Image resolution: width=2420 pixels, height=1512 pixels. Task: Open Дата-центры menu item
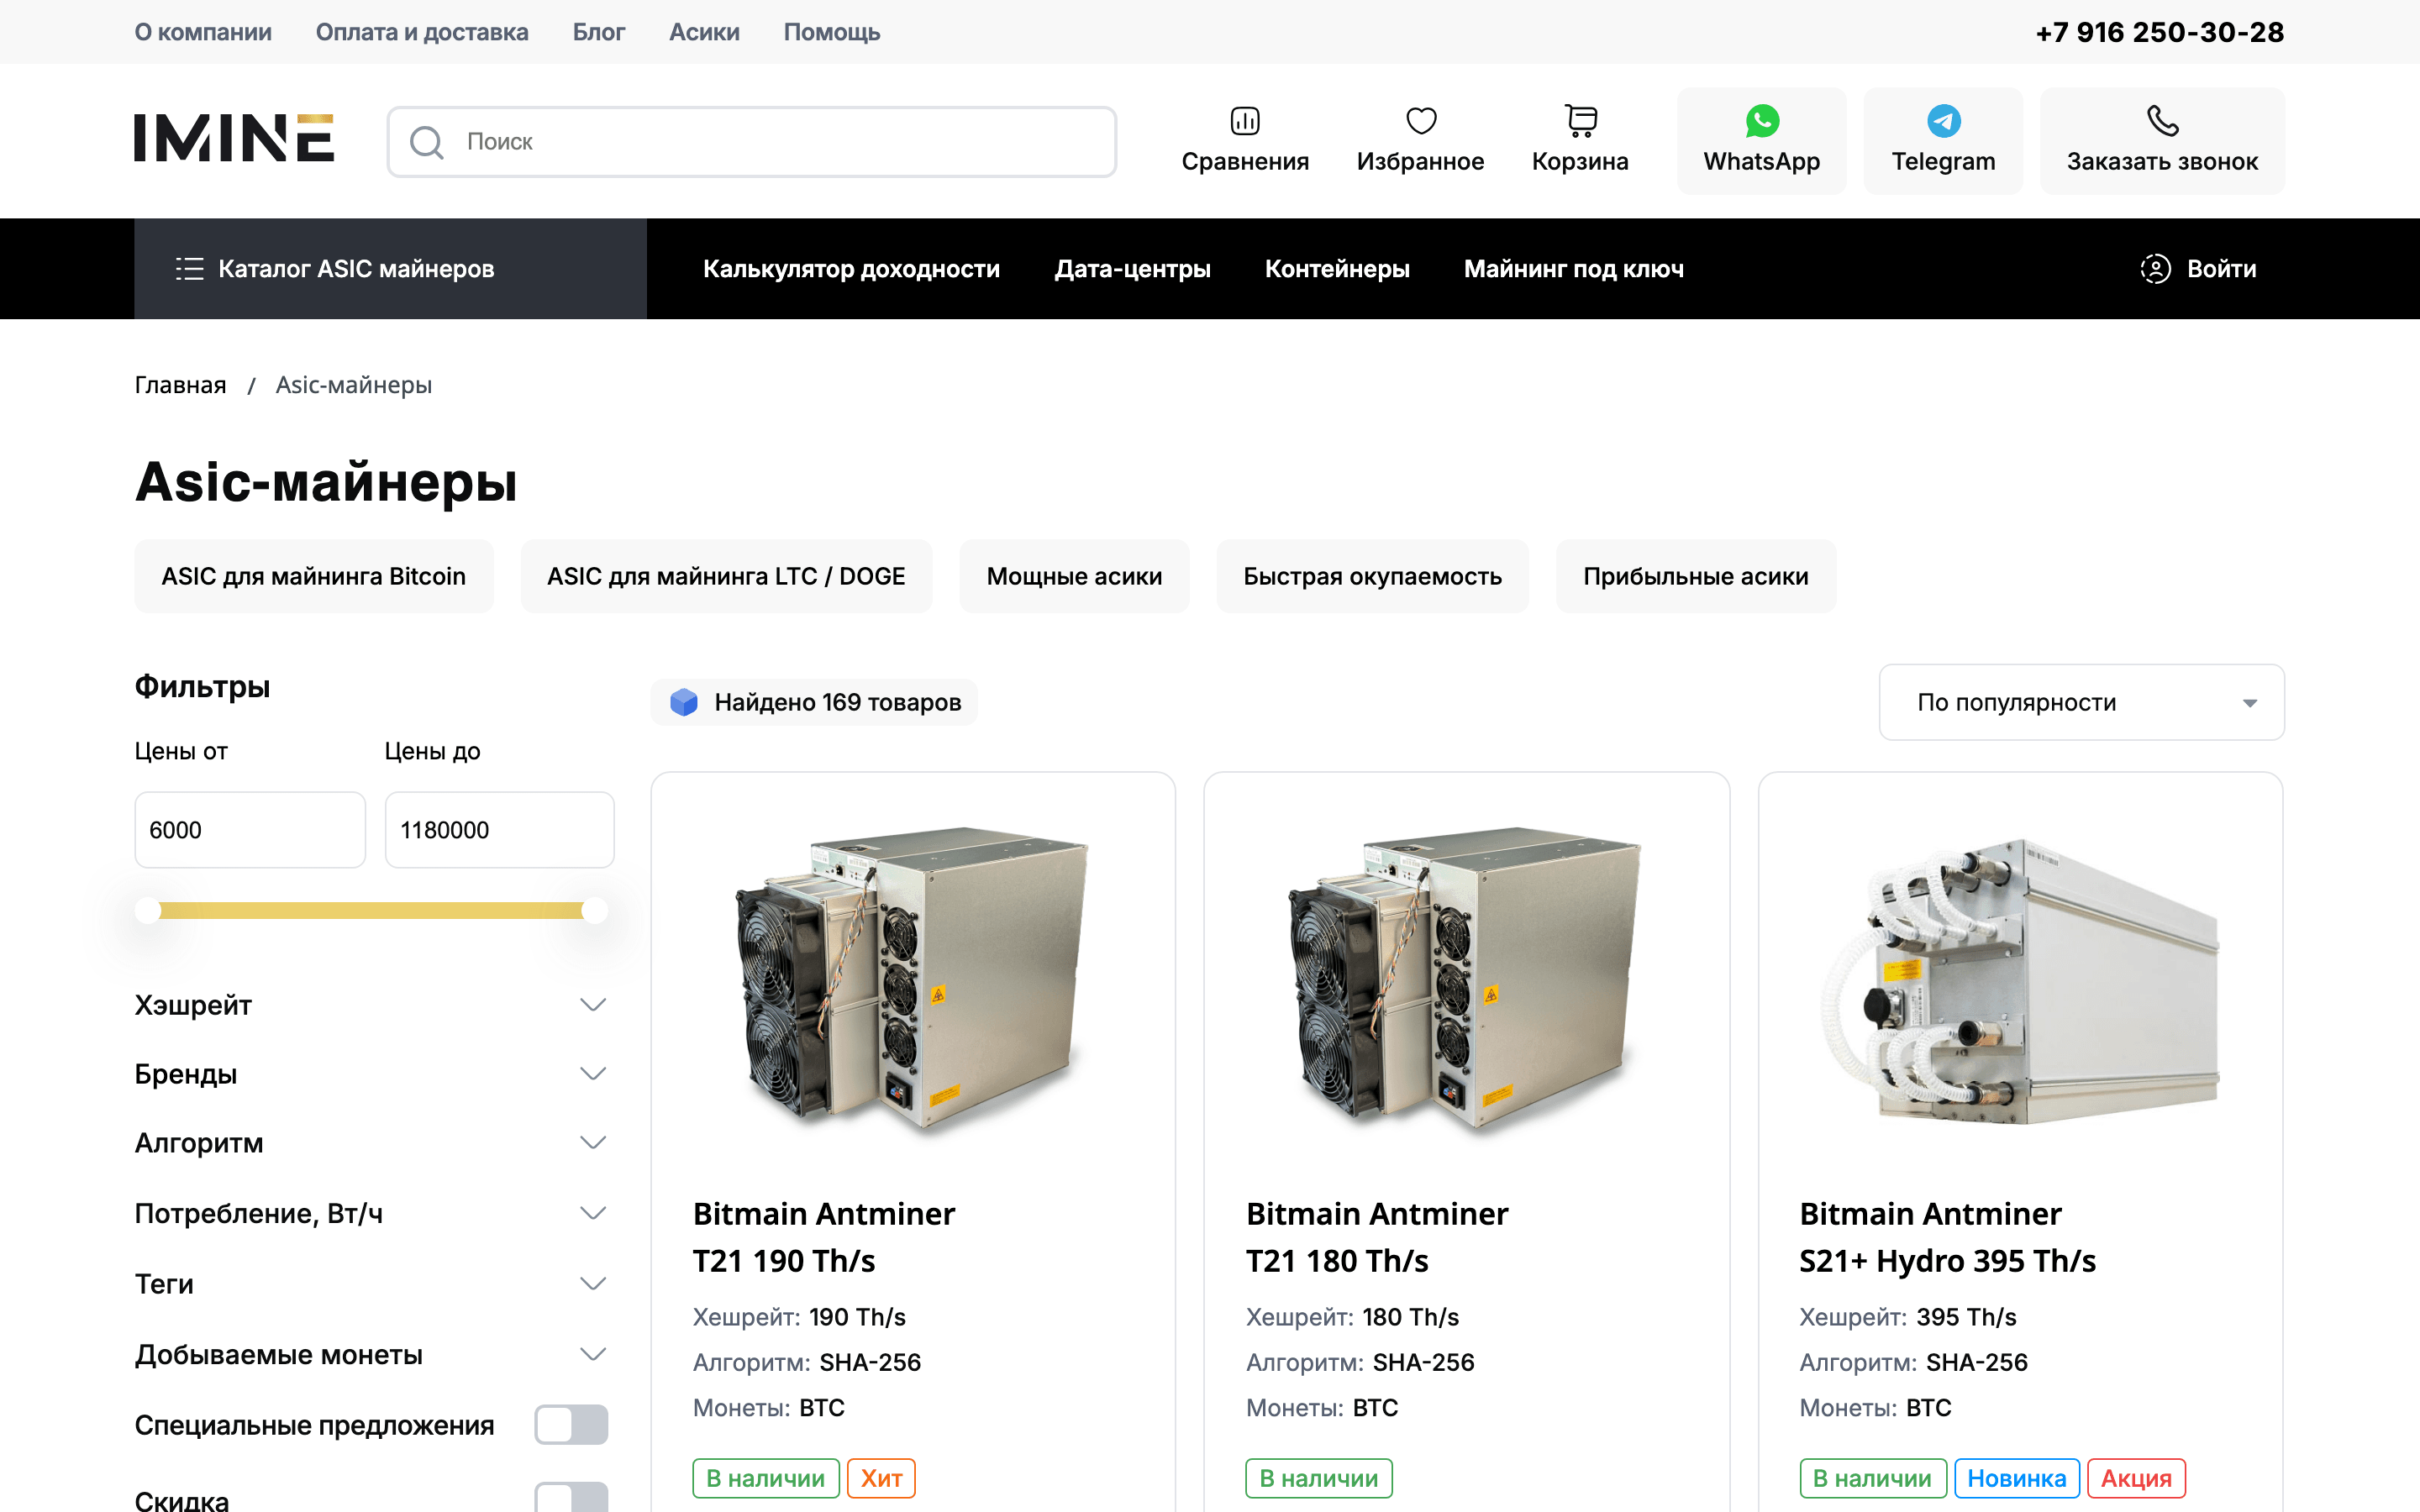[x=1132, y=269]
